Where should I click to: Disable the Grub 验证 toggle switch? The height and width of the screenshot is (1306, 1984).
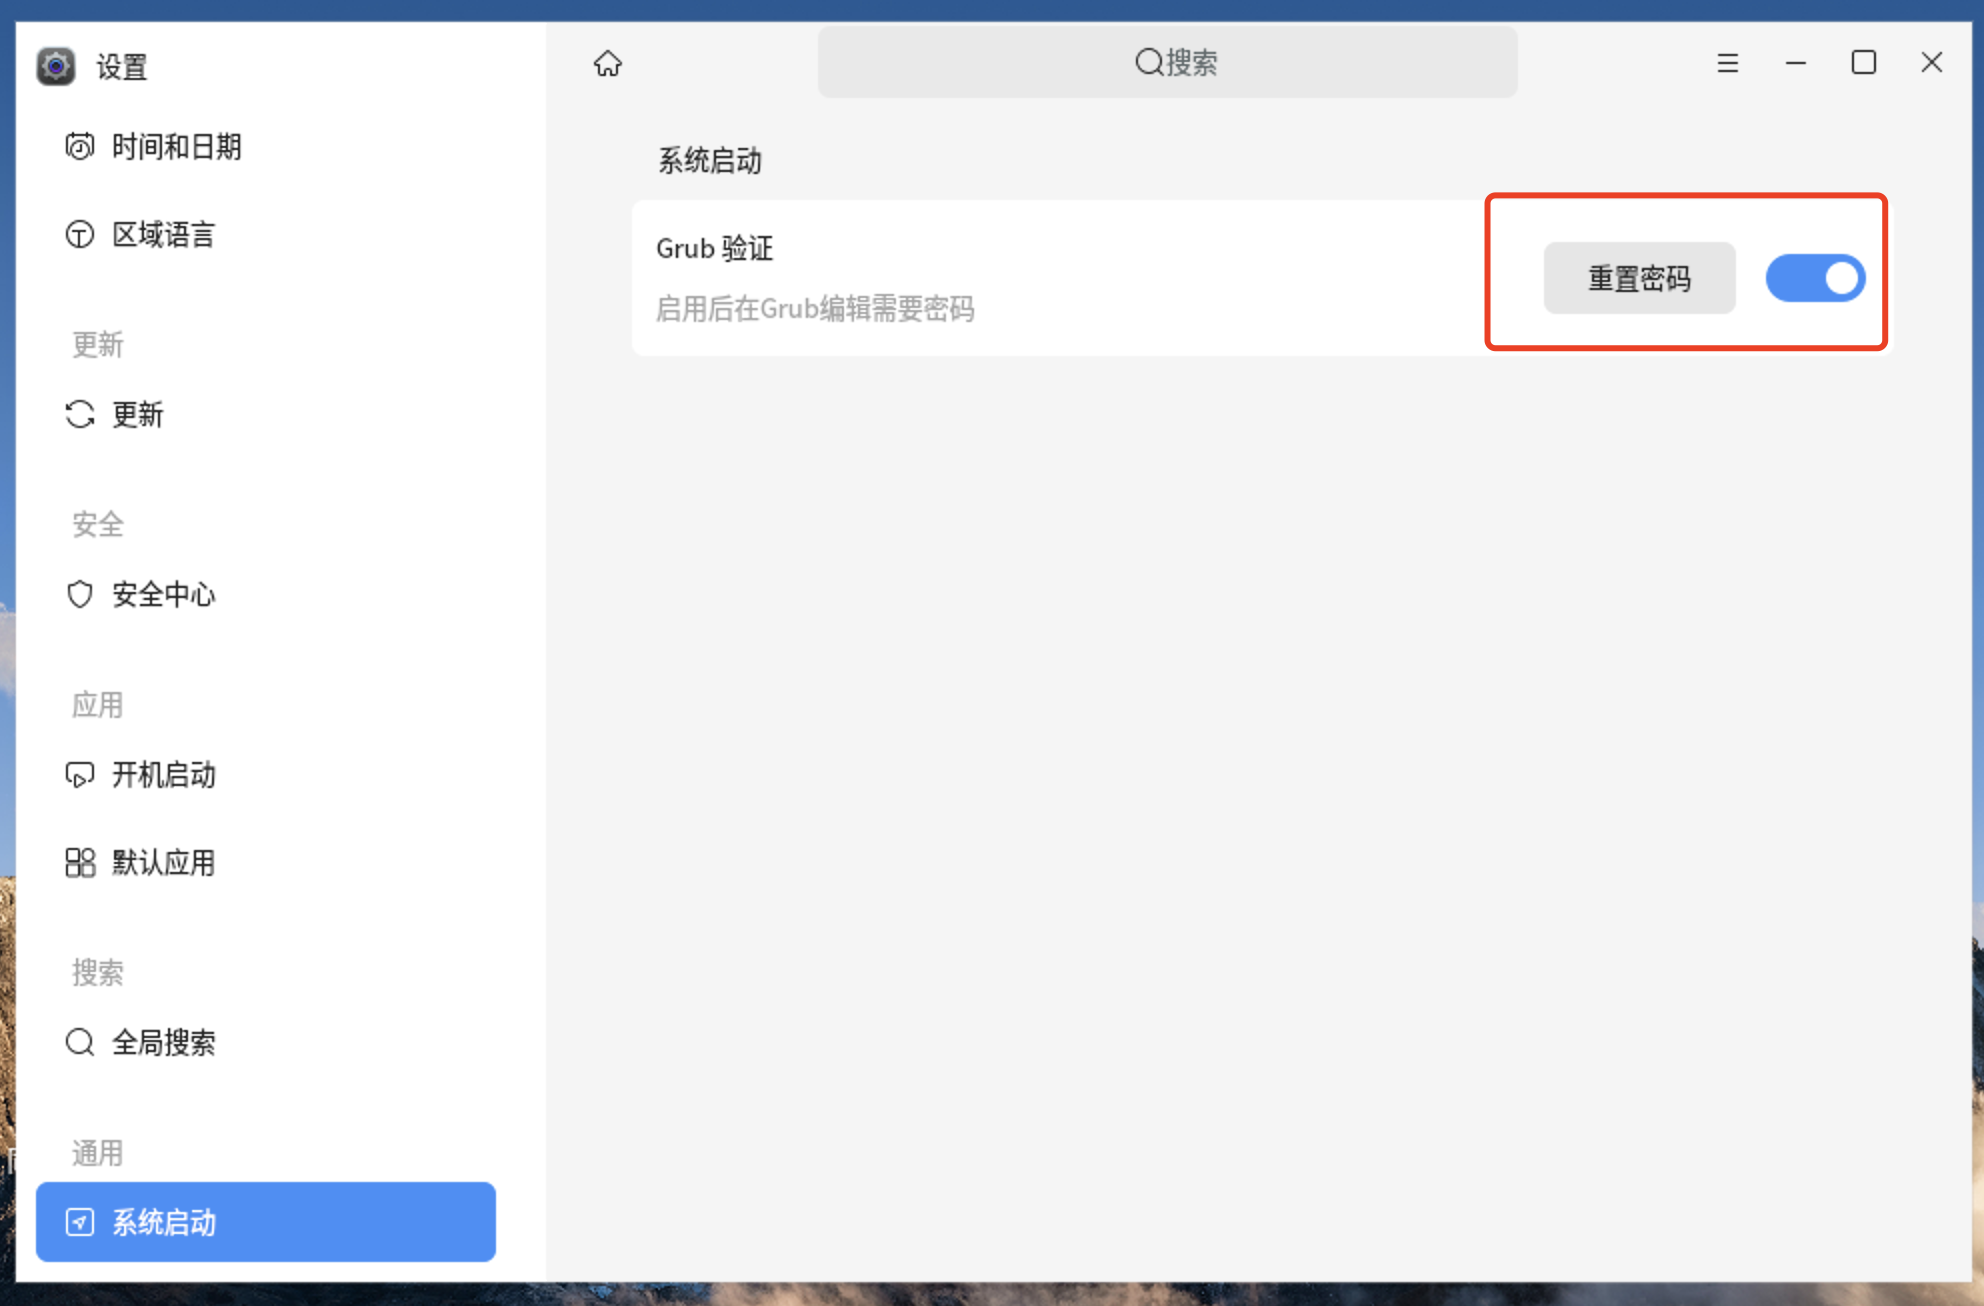coord(1814,278)
